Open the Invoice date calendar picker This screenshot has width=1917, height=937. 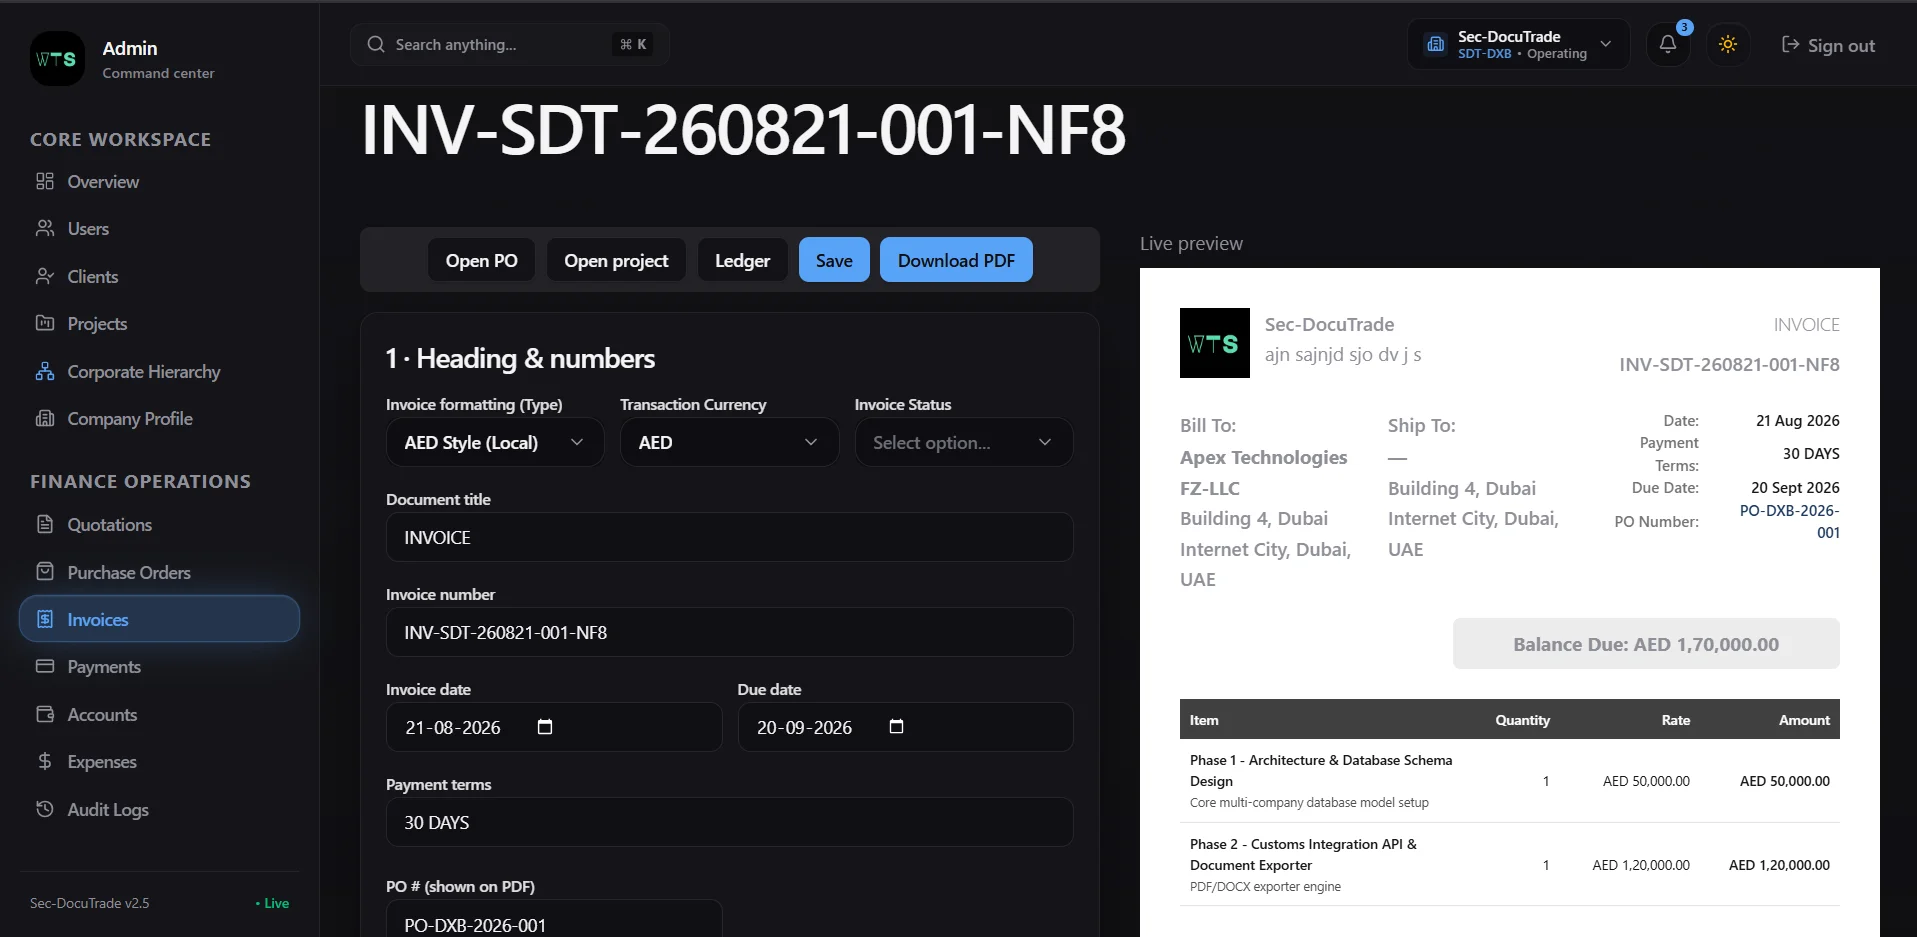coord(545,727)
